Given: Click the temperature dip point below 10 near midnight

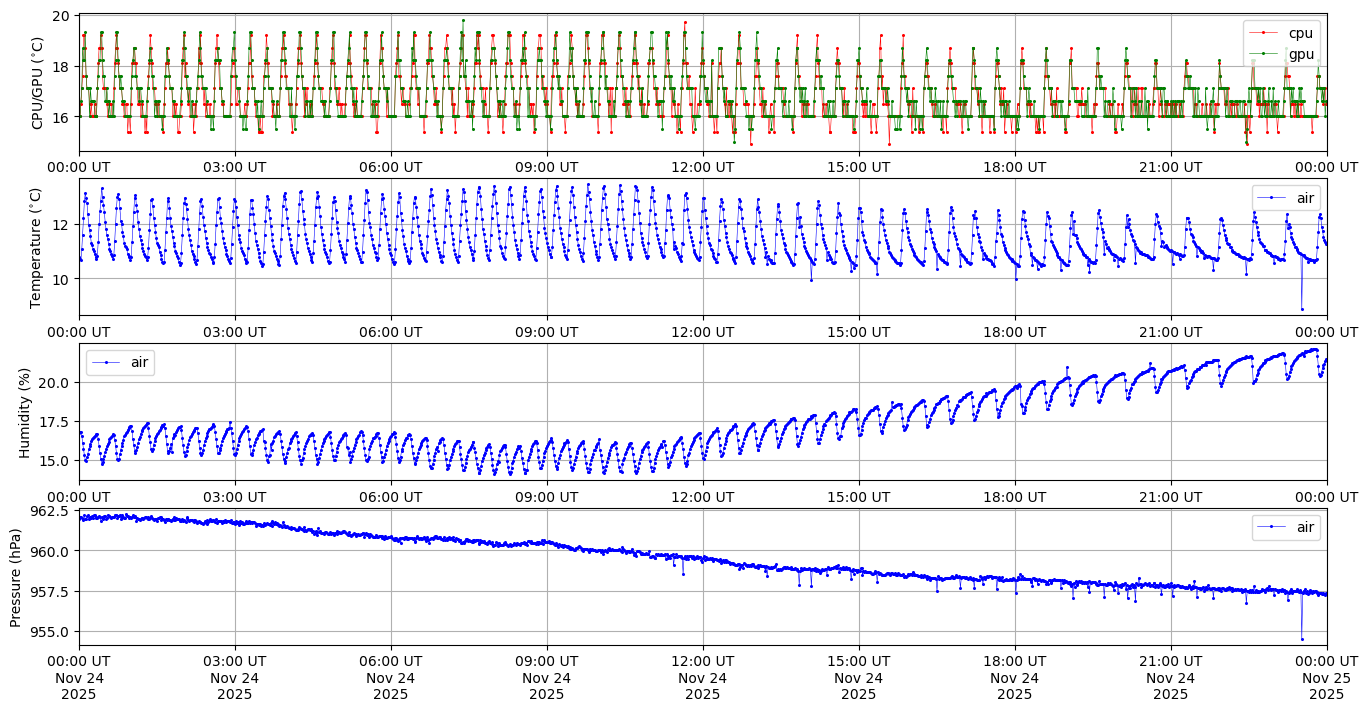Looking at the screenshot, I should tap(1302, 308).
